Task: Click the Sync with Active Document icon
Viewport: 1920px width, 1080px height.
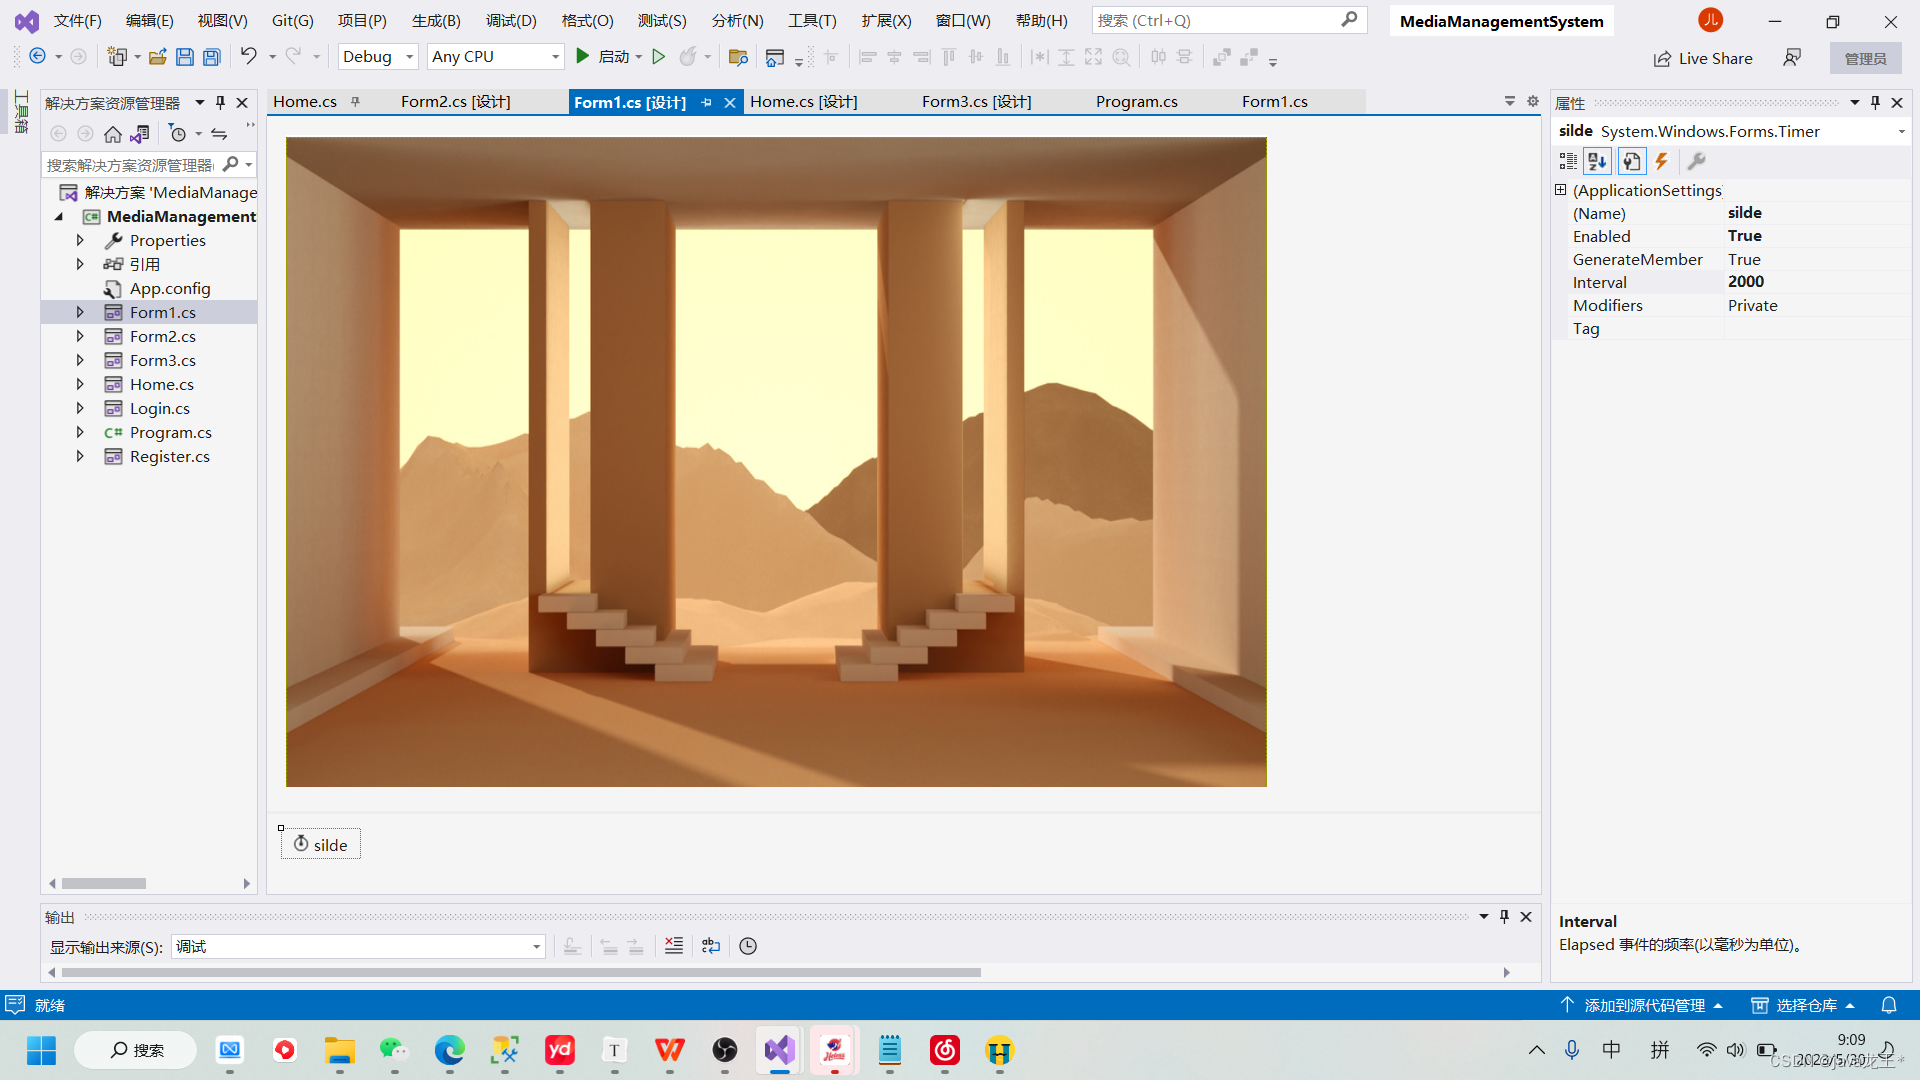Action: (x=219, y=134)
